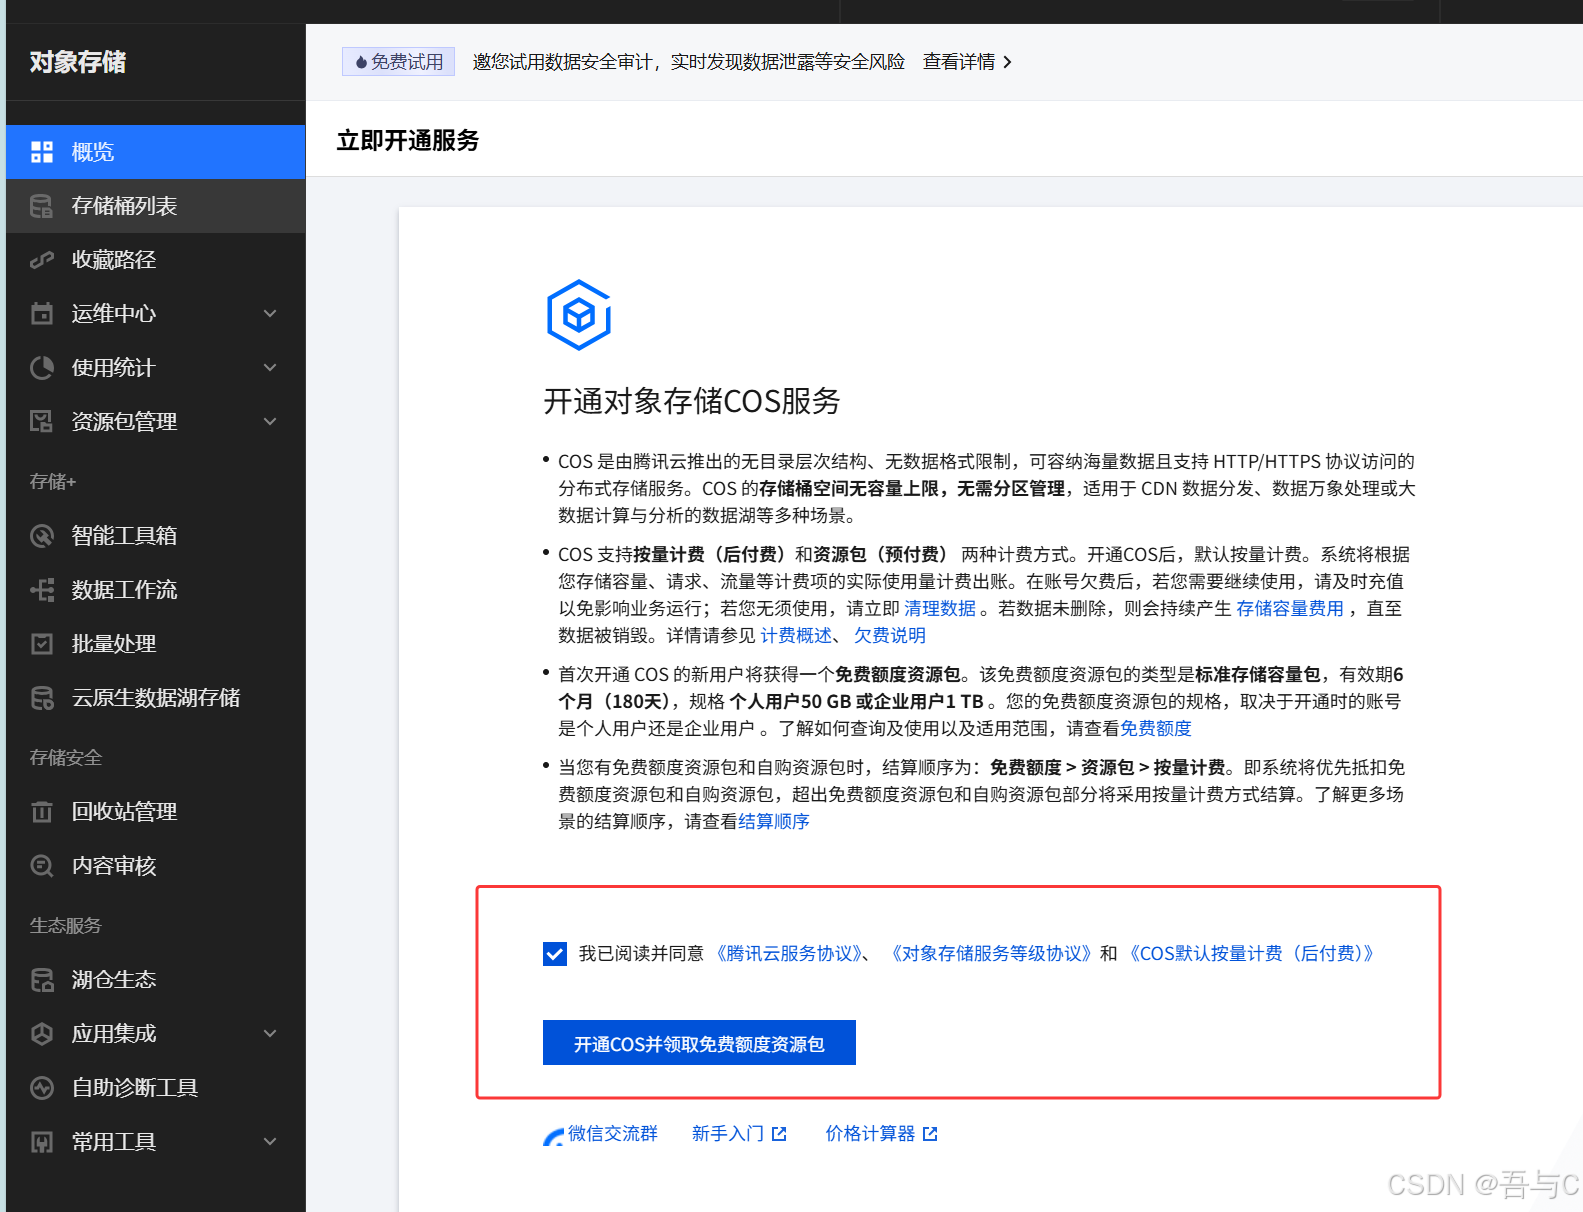Screen dimensions: 1583x1212
Task: Open 批量处理 in the sidebar
Action: (156, 644)
